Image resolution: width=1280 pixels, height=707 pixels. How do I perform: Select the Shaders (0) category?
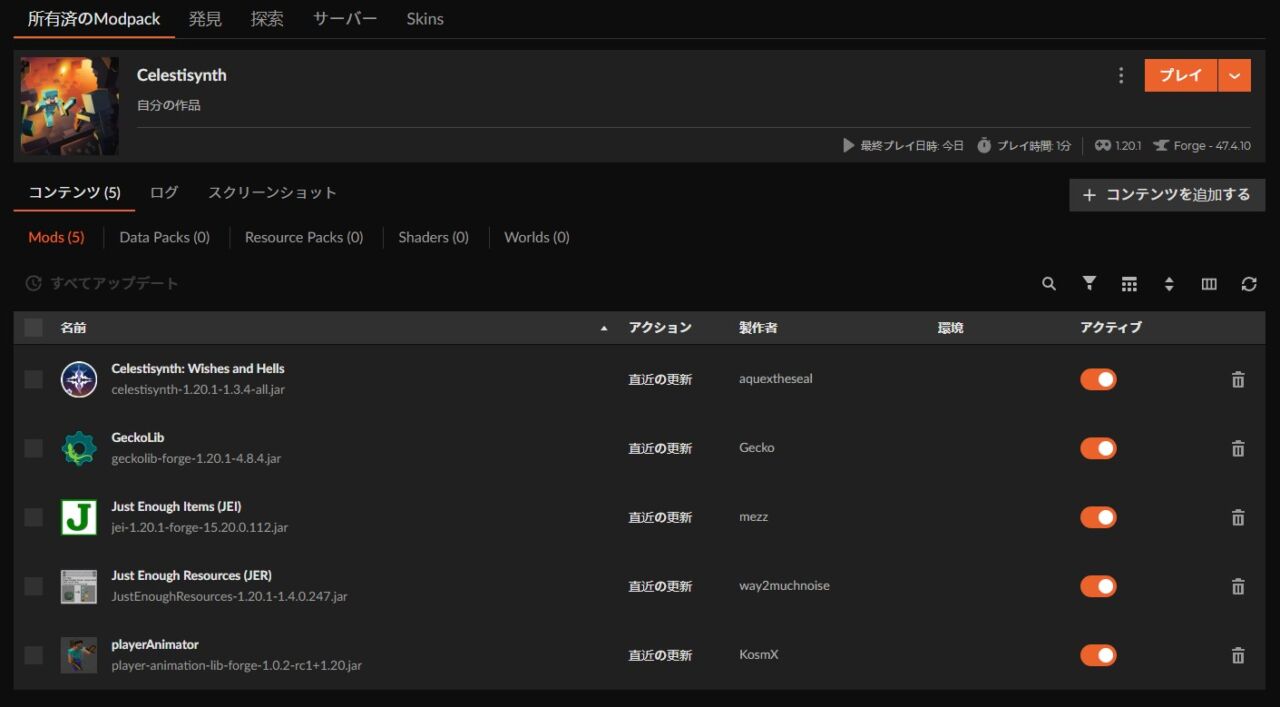pyautogui.click(x=433, y=238)
